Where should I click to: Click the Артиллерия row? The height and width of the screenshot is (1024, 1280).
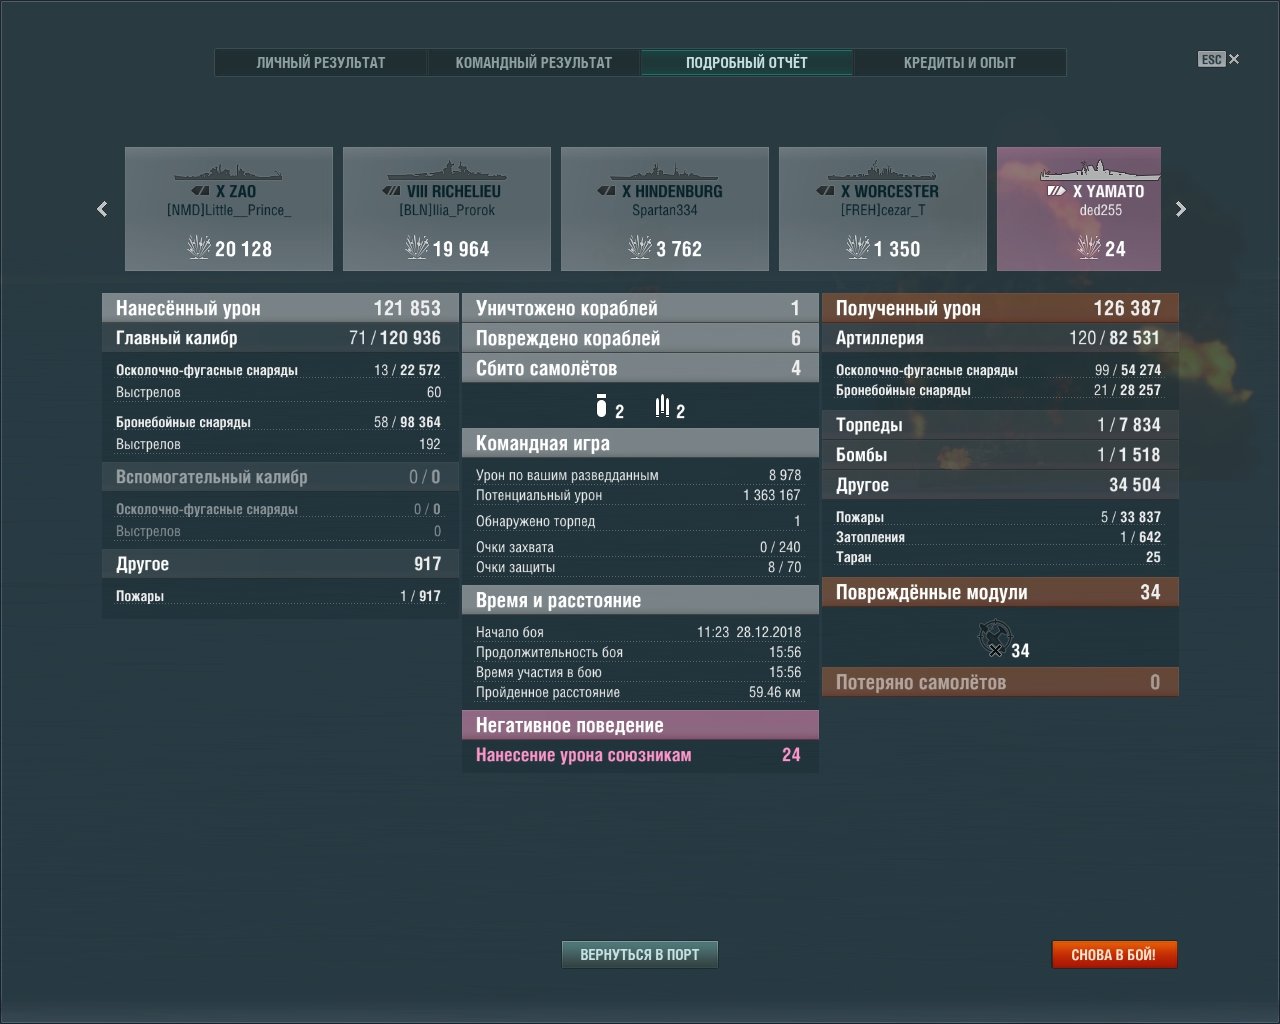[x=1000, y=338]
